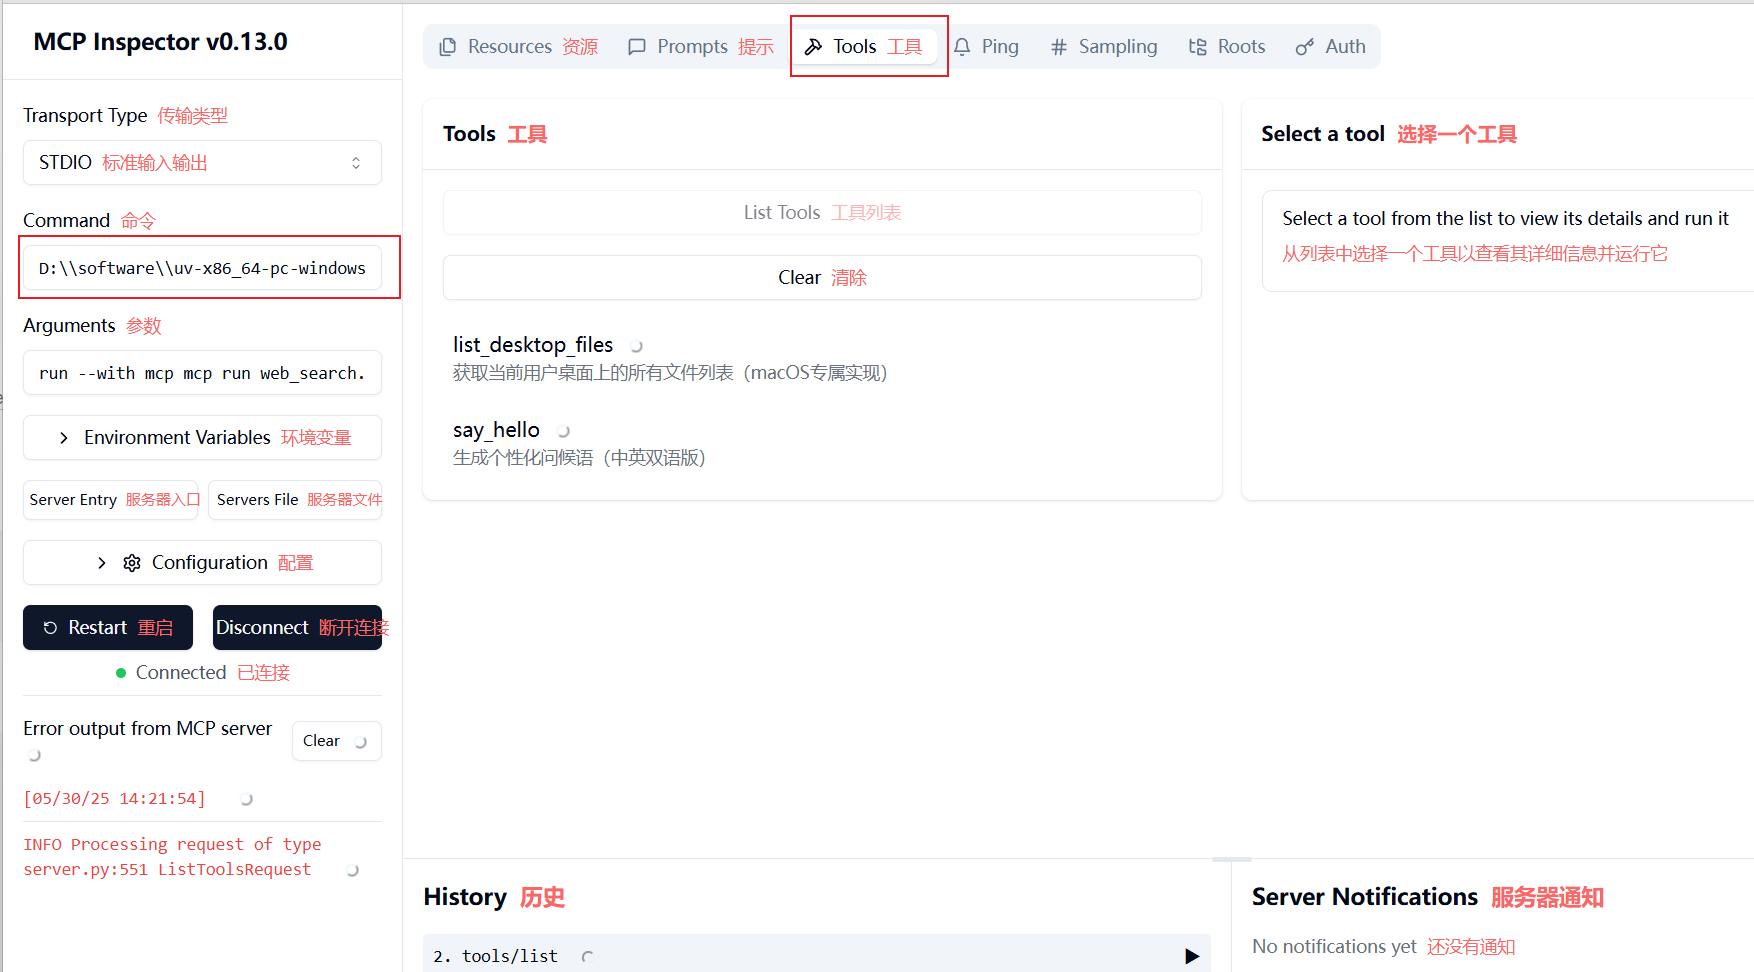Switch to the Prompts tab
Screen dimensions: 1754x972
click(700, 47)
